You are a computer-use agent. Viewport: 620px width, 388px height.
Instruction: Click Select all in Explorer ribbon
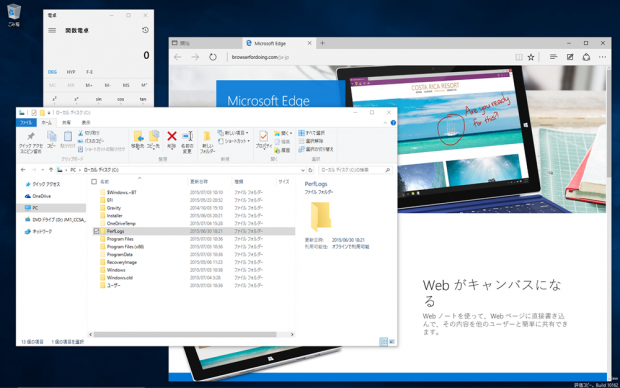coord(312,133)
